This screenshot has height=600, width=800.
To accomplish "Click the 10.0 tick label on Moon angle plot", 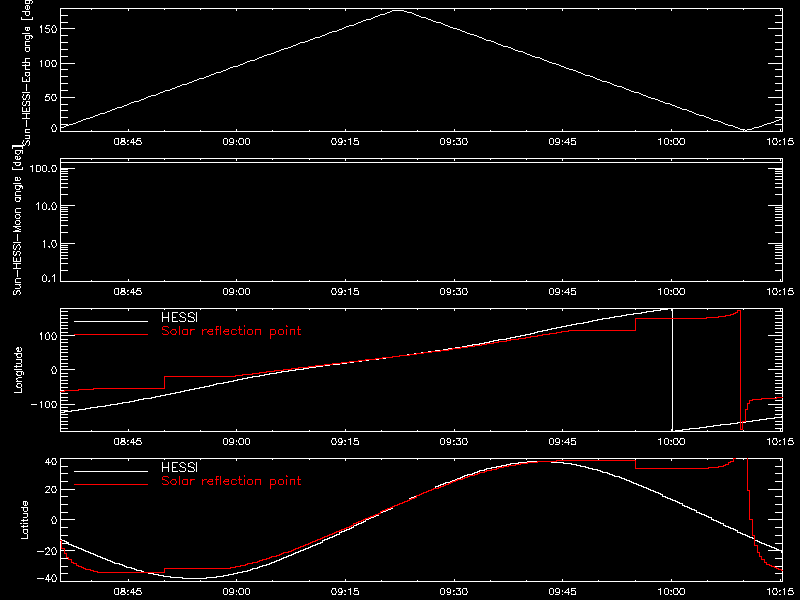I will [46, 206].
